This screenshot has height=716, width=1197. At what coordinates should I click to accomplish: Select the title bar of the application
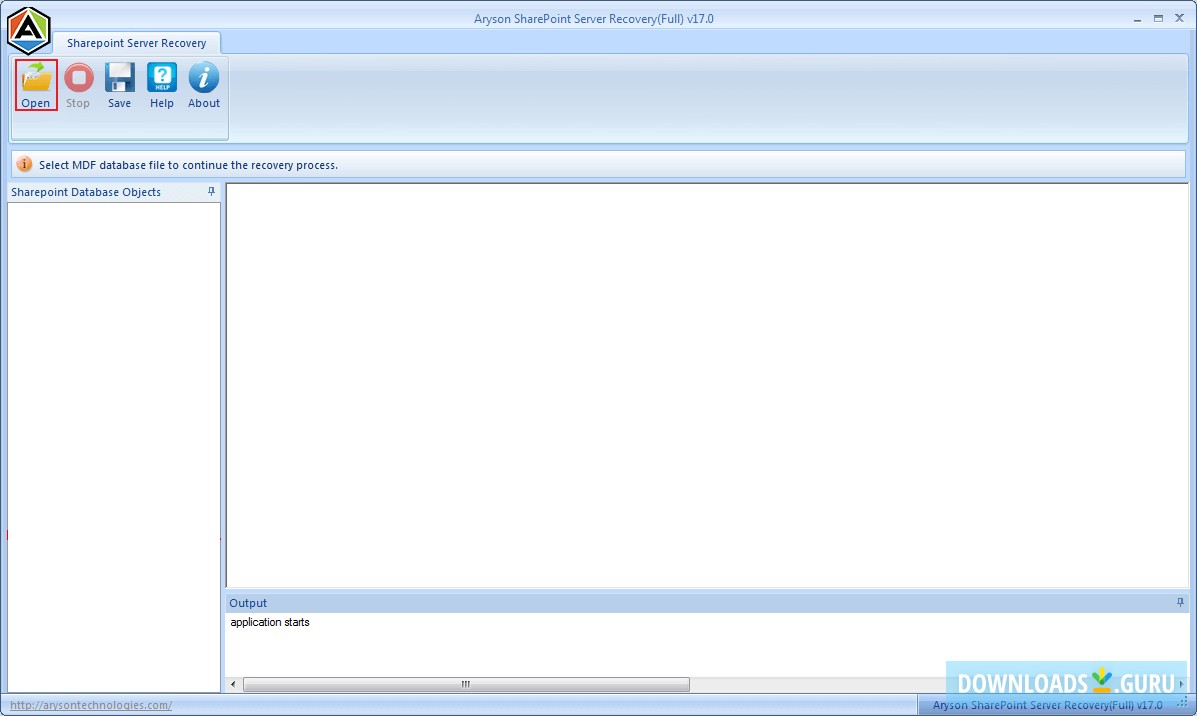pyautogui.click(x=594, y=17)
